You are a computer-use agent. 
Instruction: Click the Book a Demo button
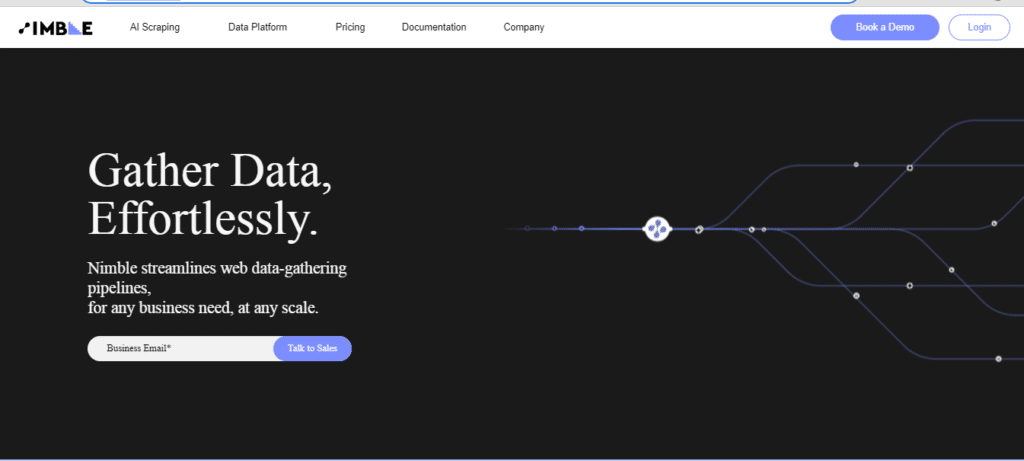(x=885, y=27)
